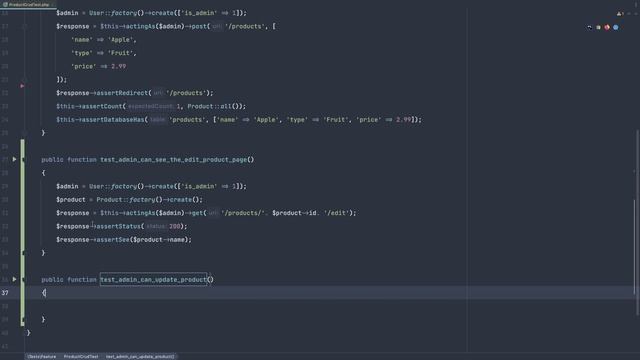Click post '/products' request line
Viewport: 640px width, 360px height.
166,26
